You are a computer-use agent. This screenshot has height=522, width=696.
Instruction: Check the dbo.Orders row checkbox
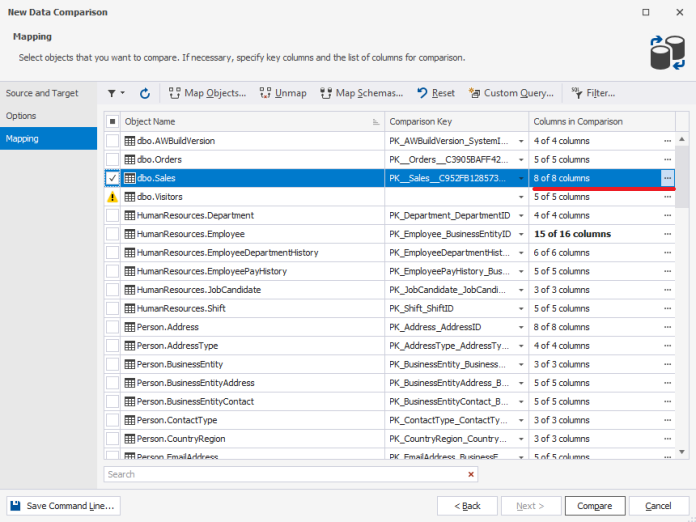112,160
